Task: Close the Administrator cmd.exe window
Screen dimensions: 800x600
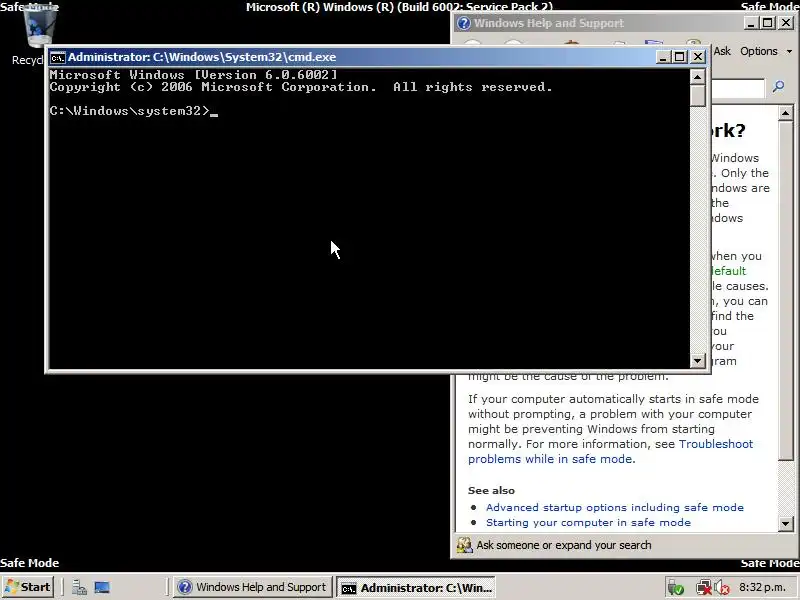Action: point(697,57)
